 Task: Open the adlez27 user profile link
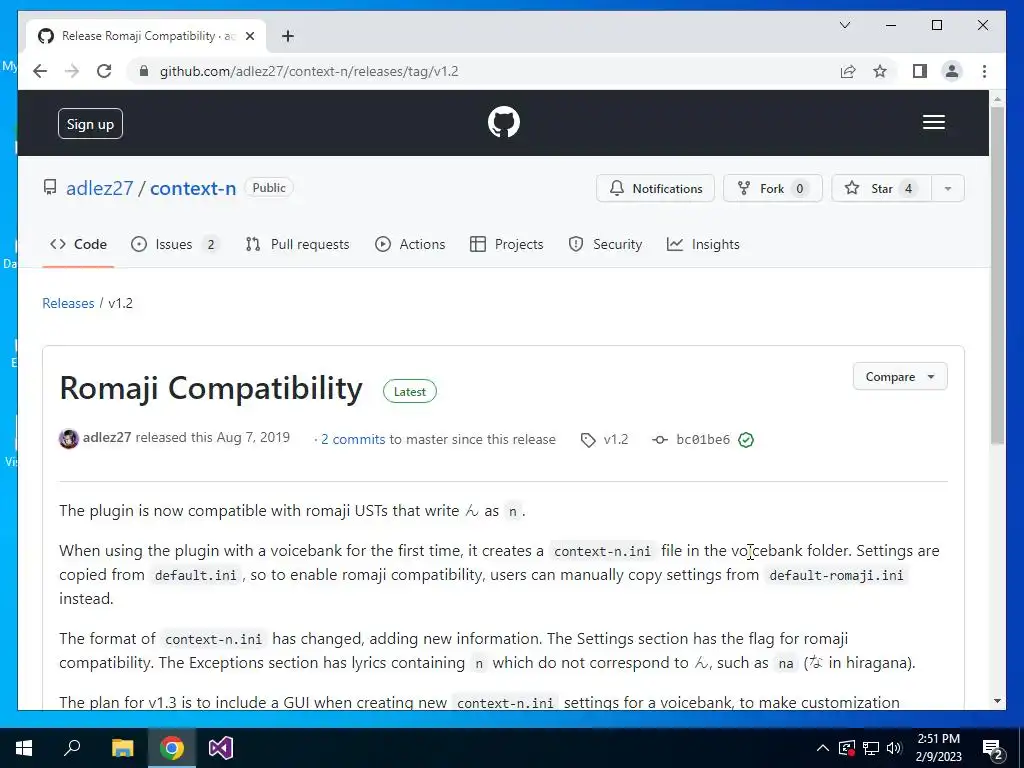pos(99,188)
